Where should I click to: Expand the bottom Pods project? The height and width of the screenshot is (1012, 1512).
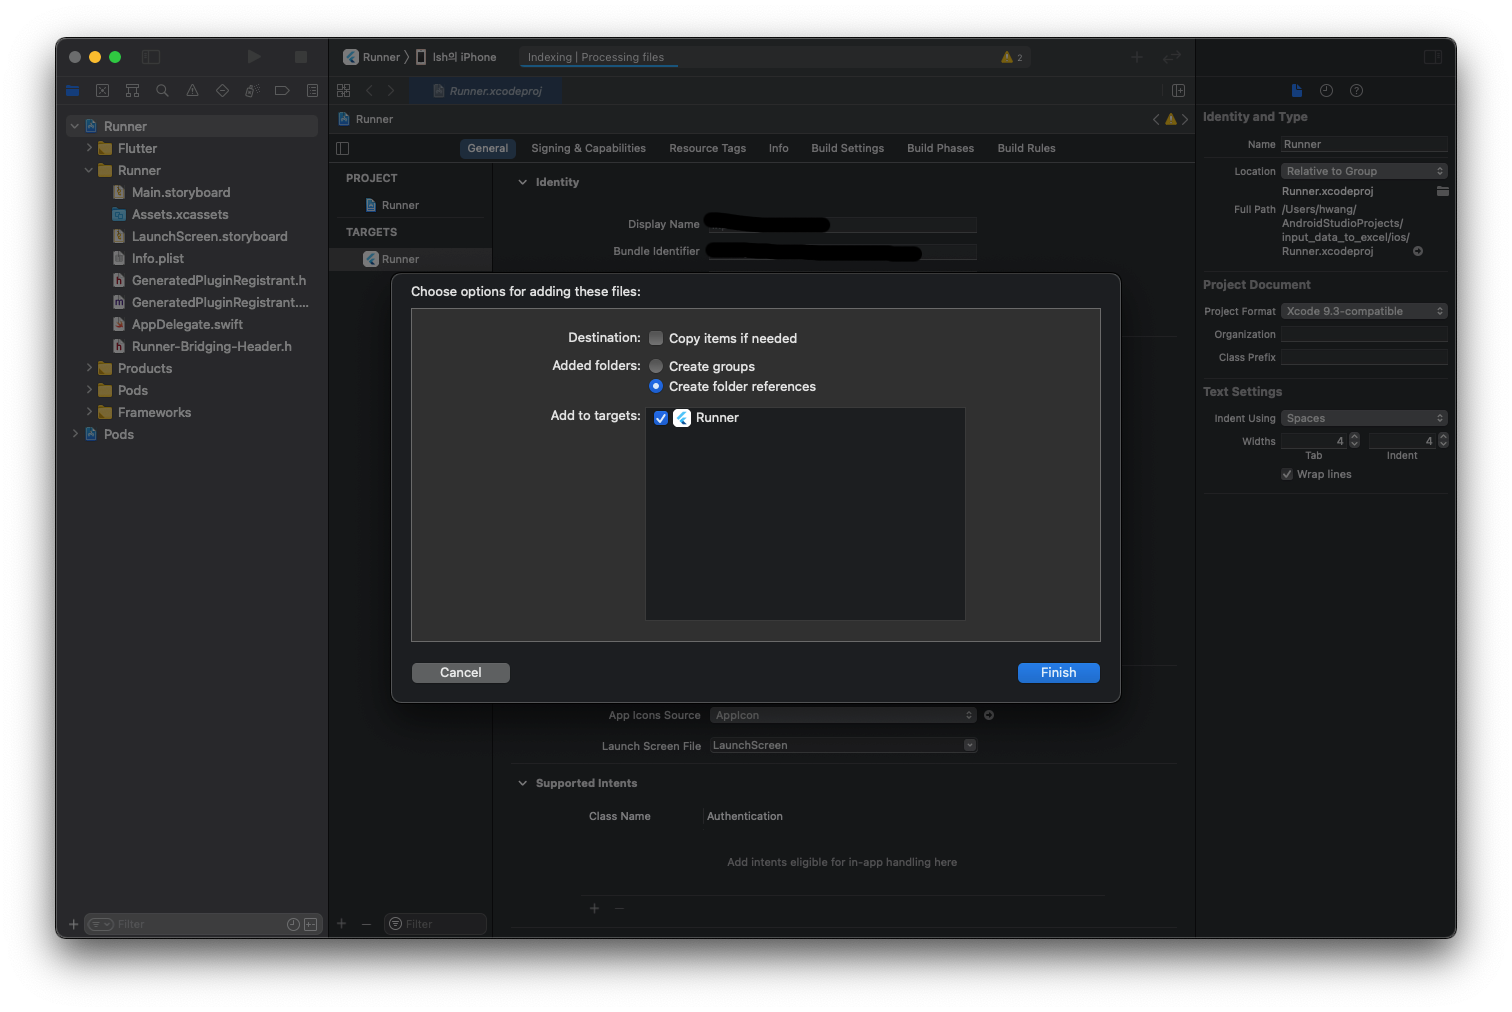point(74,434)
